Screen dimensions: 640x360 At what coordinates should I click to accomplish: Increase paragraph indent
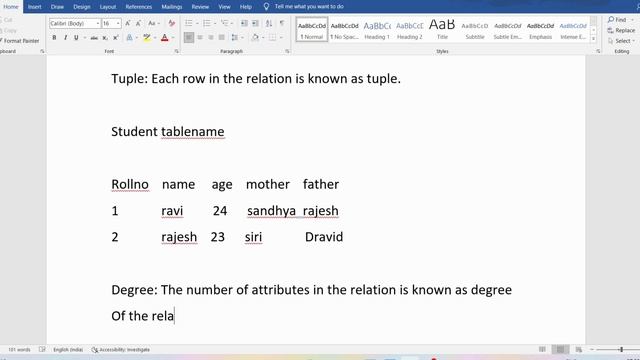(x=256, y=24)
